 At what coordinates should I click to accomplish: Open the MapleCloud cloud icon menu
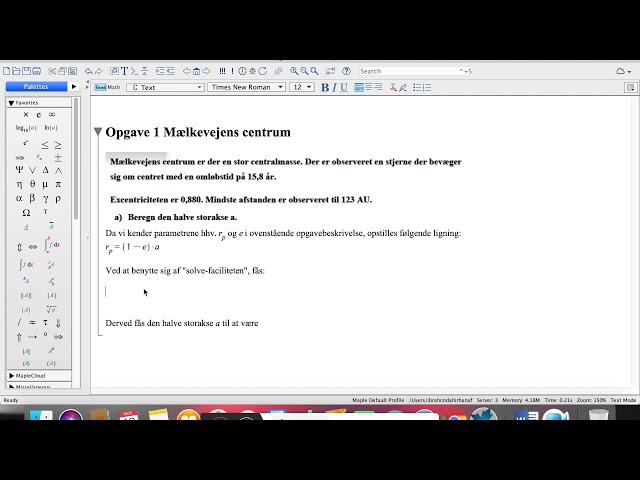[x=623, y=71]
